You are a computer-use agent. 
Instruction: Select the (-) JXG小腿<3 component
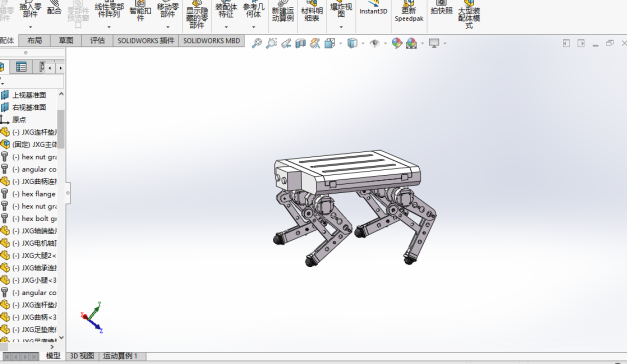click(x=34, y=280)
